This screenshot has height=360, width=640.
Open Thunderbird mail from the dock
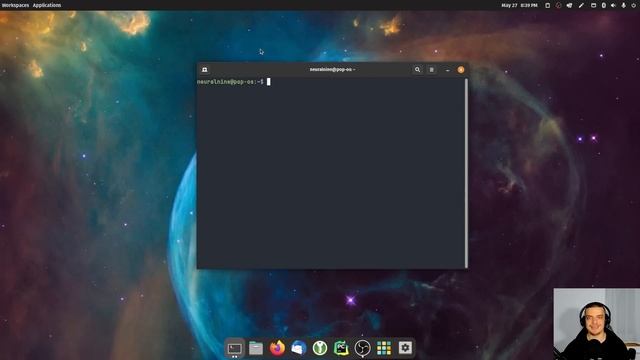[x=298, y=348]
